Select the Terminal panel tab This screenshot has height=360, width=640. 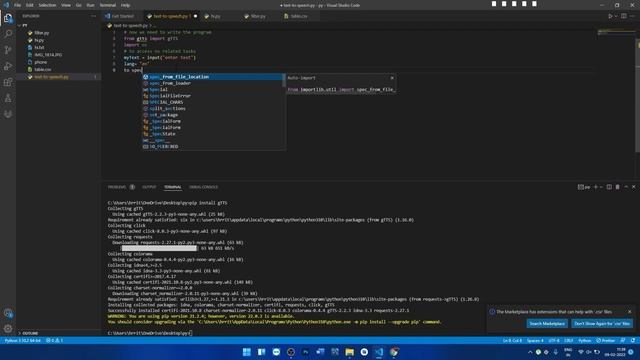pos(173,187)
